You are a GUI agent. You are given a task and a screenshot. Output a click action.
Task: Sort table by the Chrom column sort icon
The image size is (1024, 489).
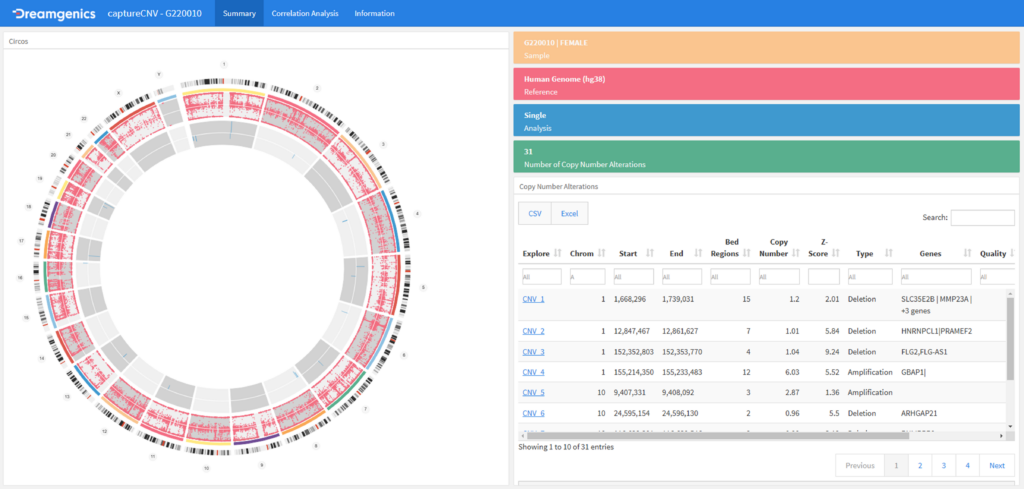tap(602, 253)
